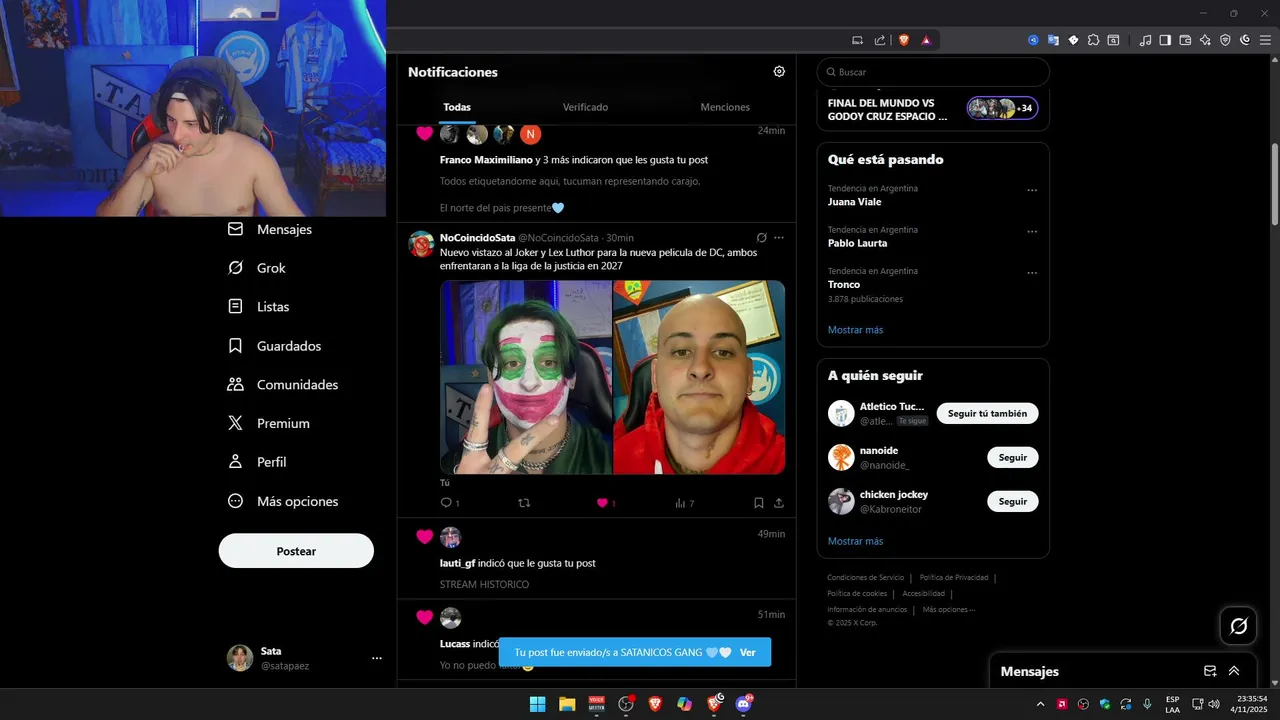Click Ver on the sent post toast
1280x720 pixels.
click(x=748, y=652)
